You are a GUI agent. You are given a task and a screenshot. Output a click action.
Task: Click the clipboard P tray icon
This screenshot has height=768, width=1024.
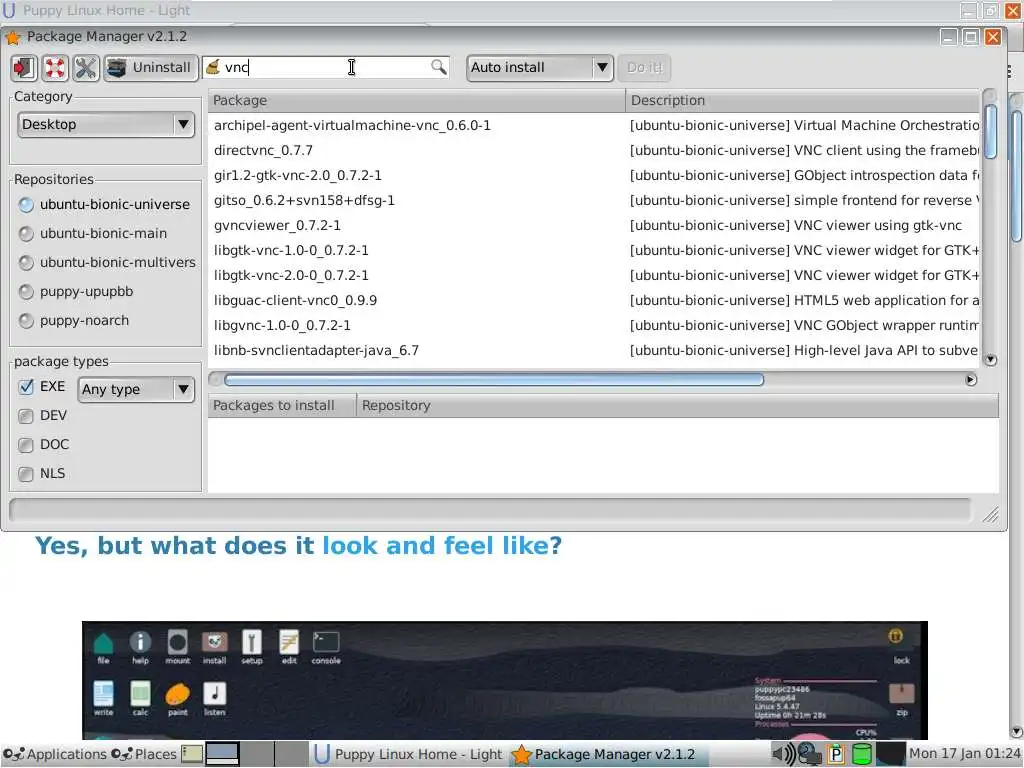(835, 754)
